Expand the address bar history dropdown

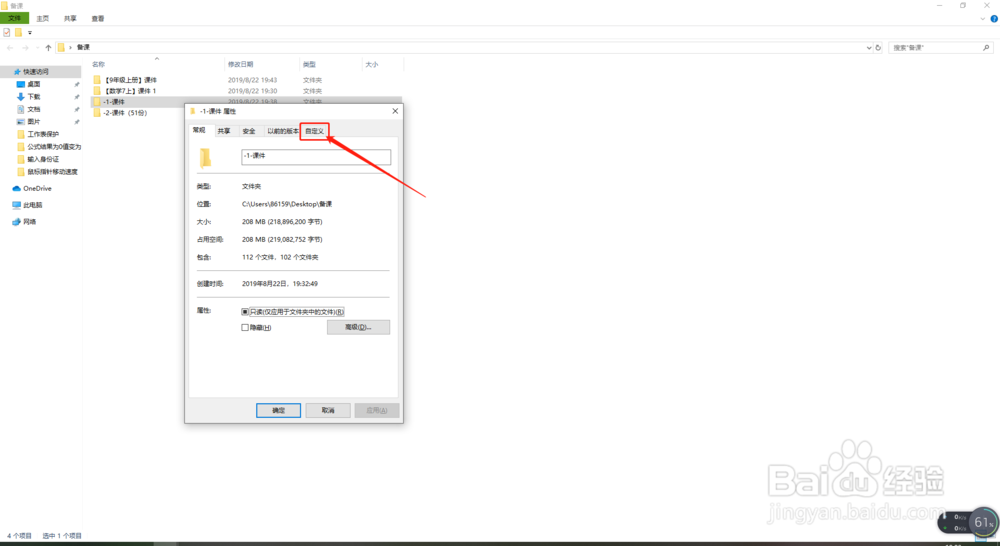pyautogui.click(x=869, y=48)
